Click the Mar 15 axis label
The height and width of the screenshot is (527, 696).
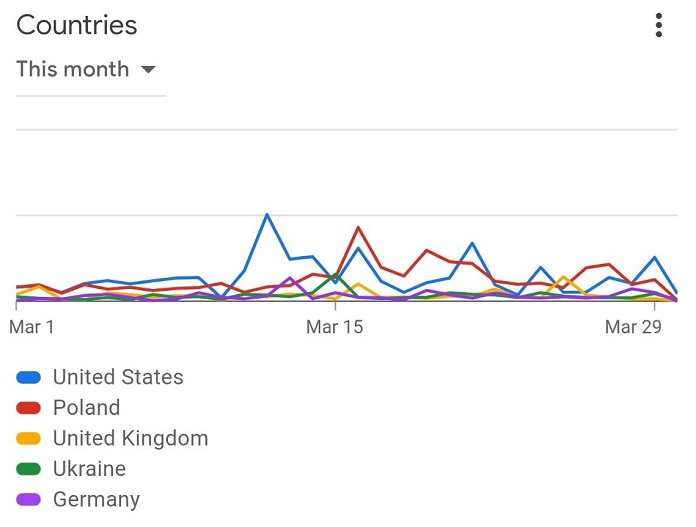[x=335, y=327]
